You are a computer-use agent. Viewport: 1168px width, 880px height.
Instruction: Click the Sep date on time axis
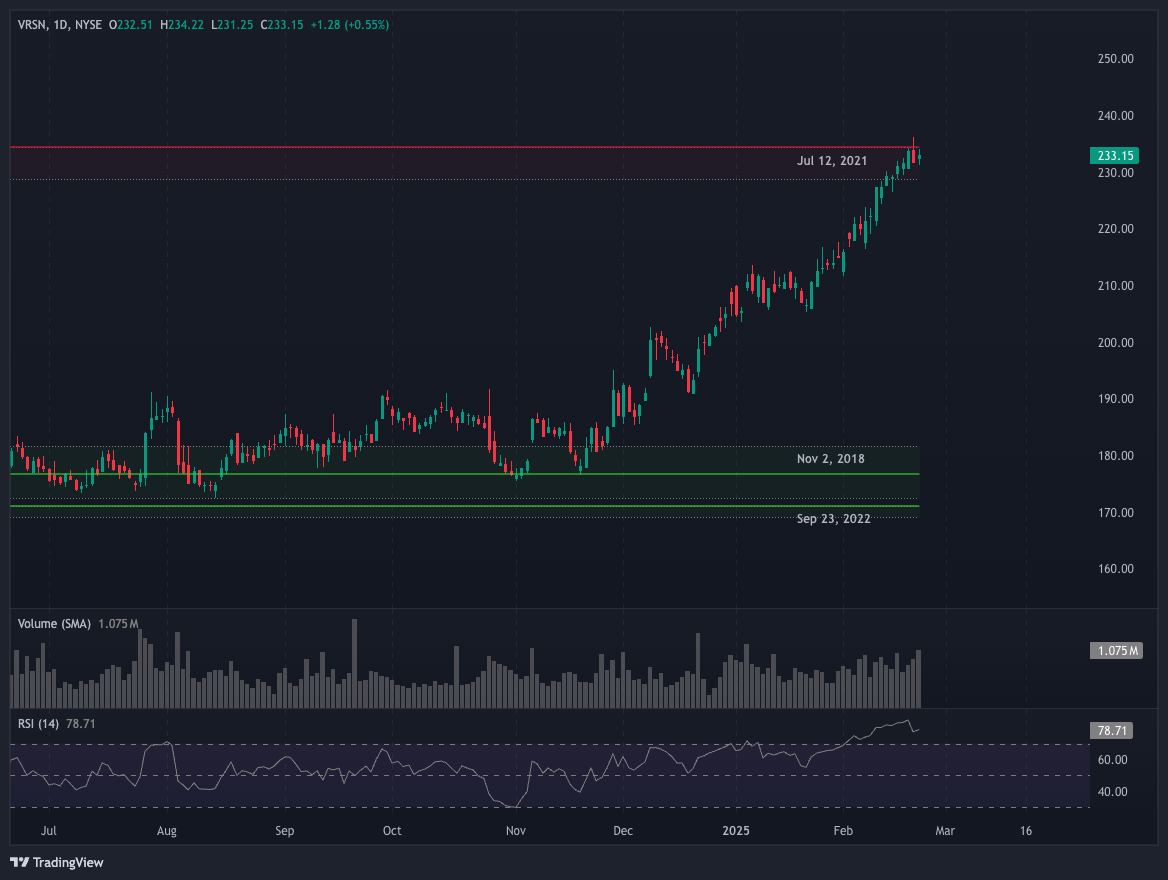[285, 830]
